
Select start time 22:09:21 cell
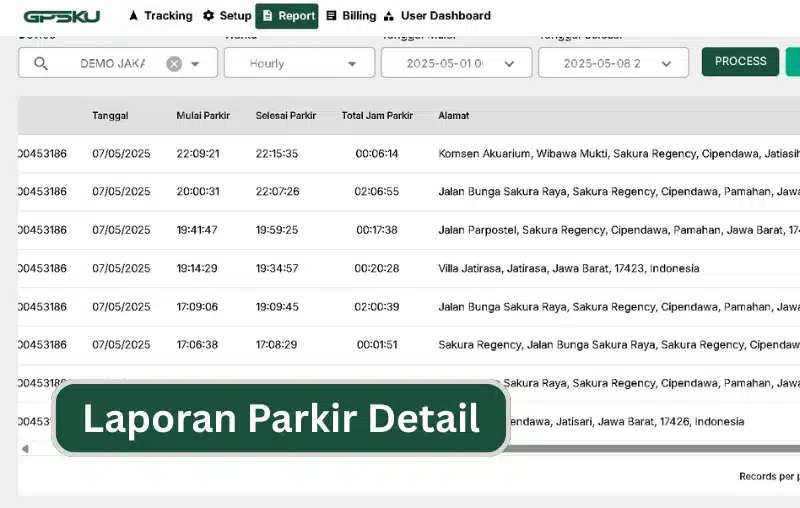tap(198, 154)
